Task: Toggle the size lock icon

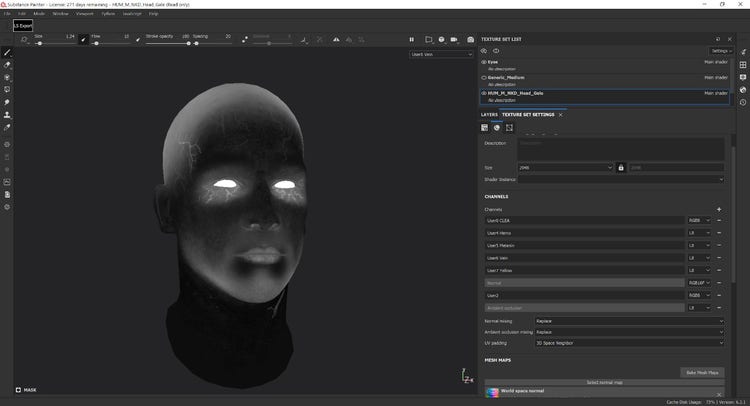Action: point(620,167)
